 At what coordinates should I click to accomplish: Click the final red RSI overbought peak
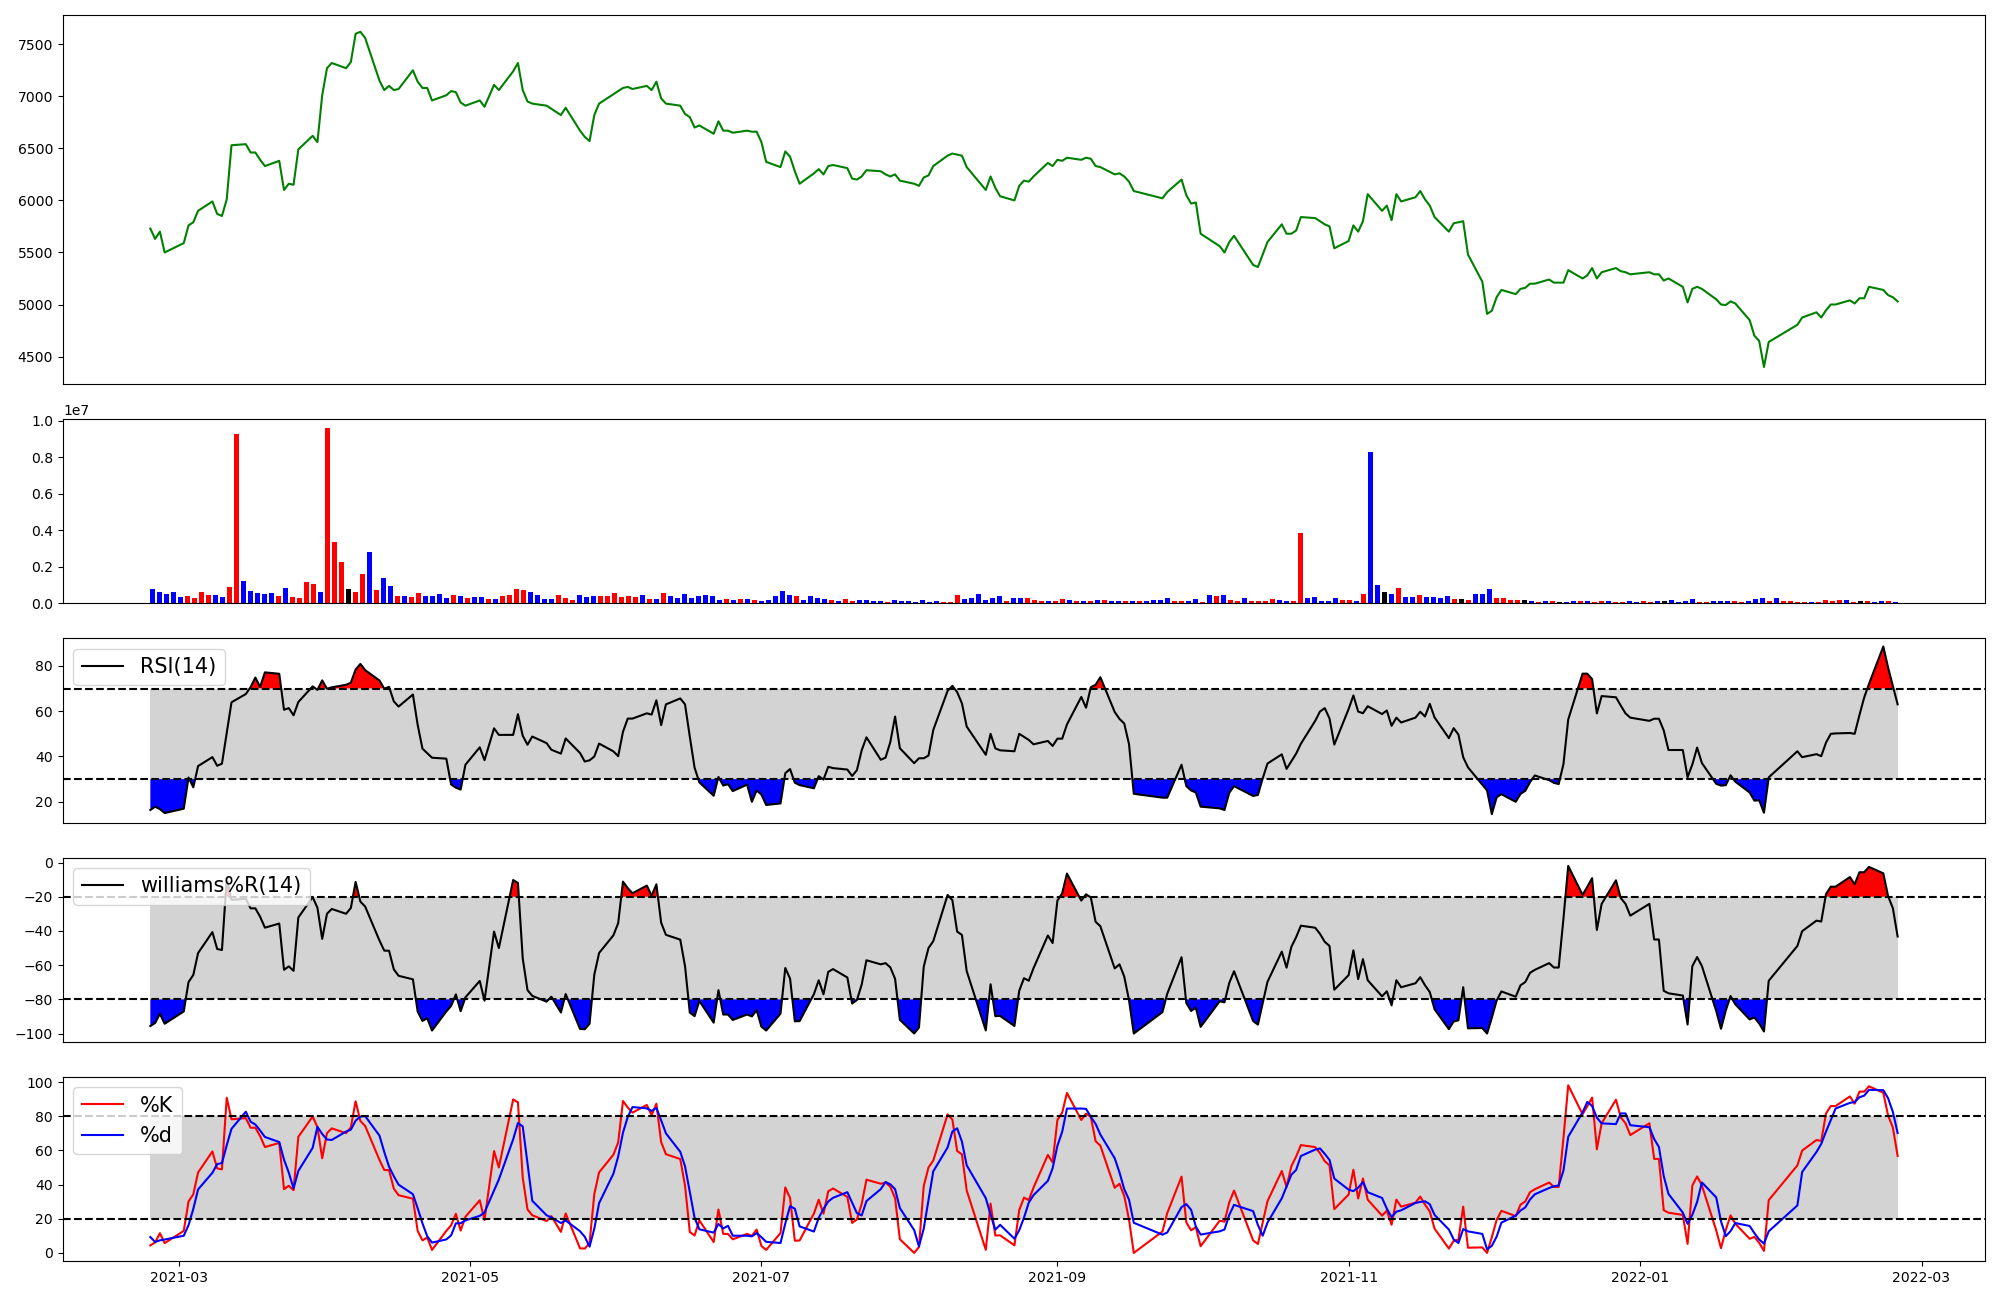1882,672
